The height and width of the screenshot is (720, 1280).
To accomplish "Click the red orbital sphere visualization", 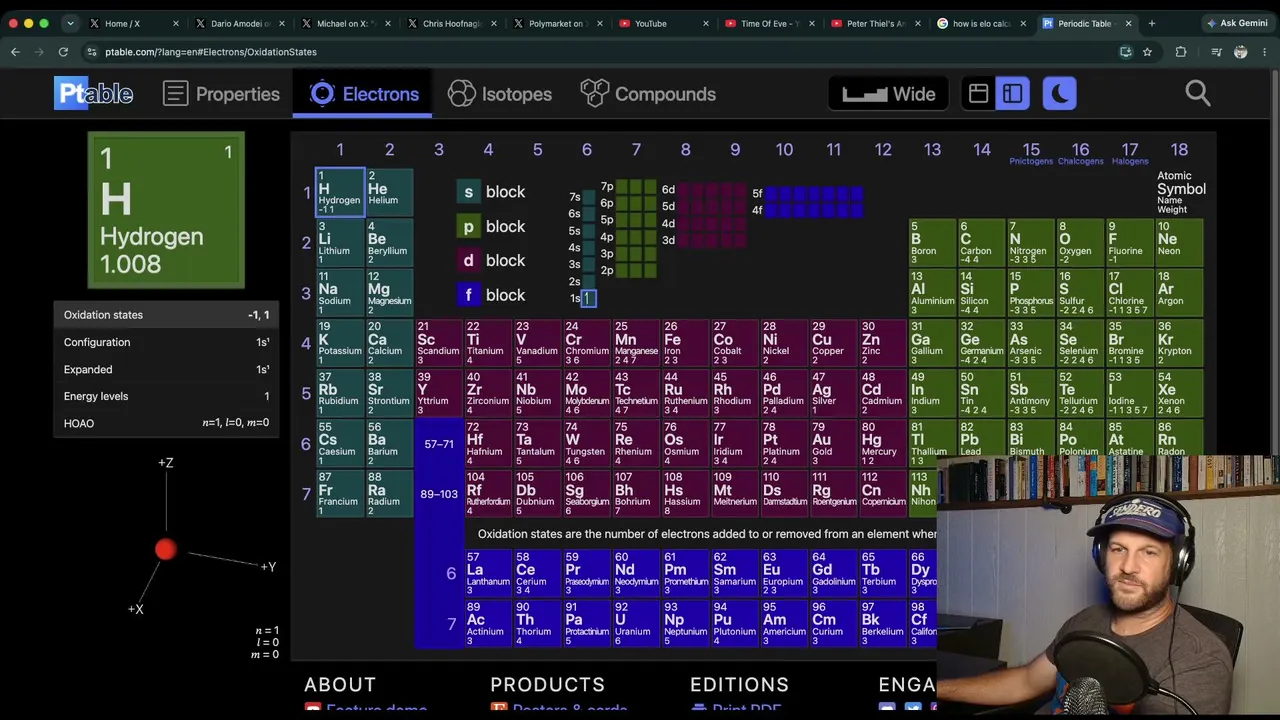I will pyautogui.click(x=165, y=549).
